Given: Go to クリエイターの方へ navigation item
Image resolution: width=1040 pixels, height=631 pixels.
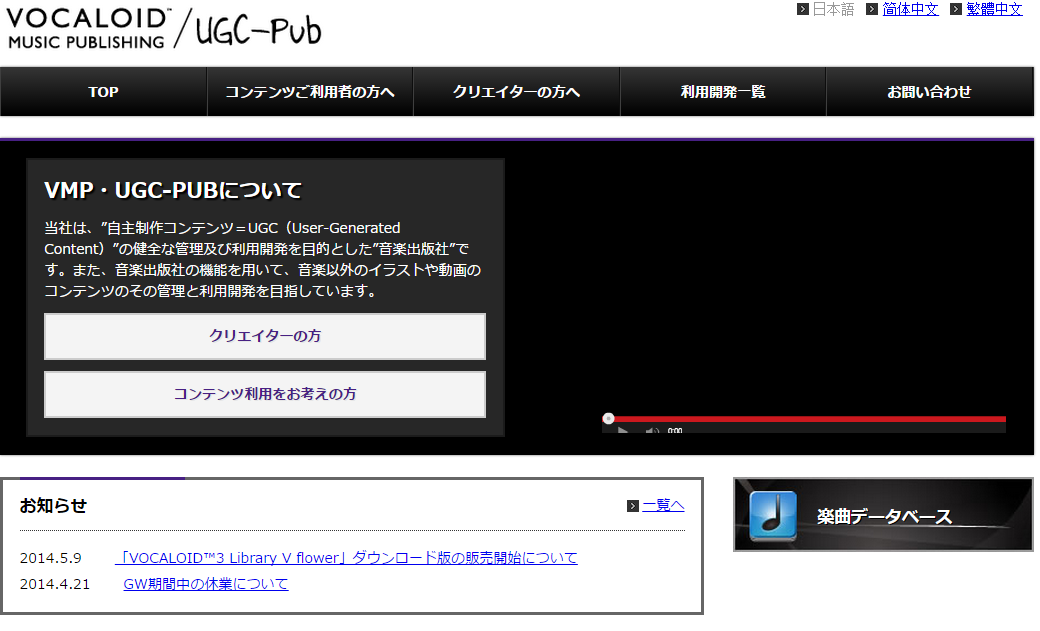Looking at the screenshot, I should (516, 92).
